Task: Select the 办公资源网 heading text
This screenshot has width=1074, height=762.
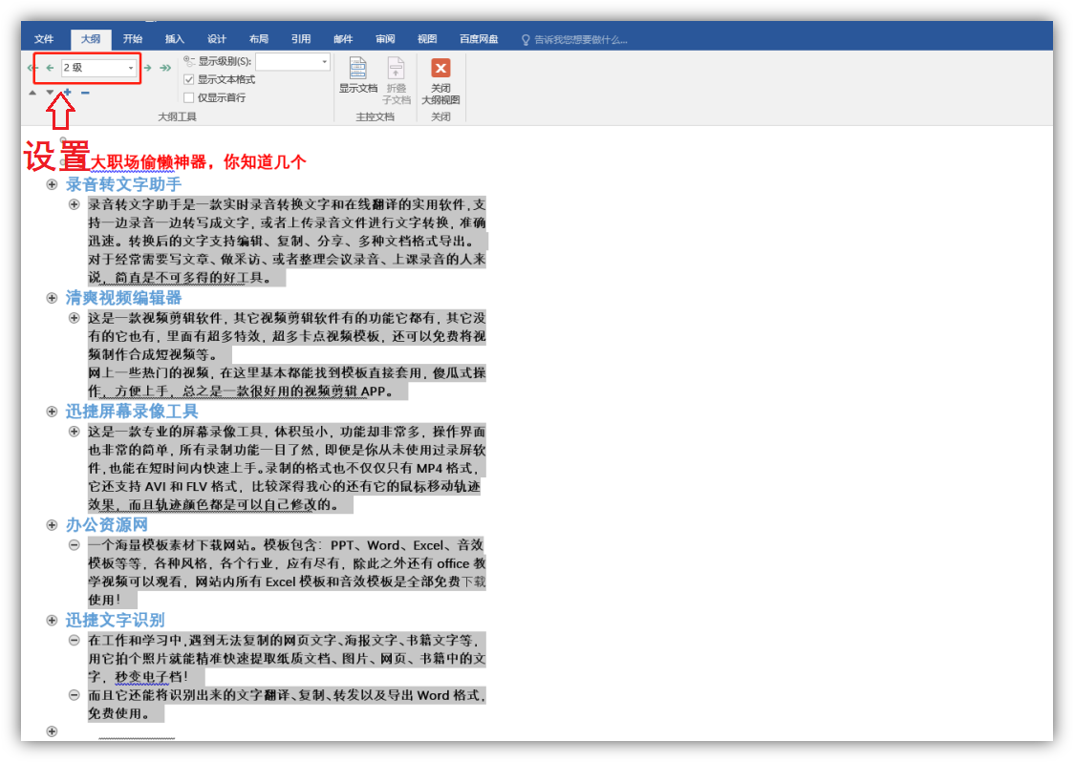Action: tap(107, 525)
